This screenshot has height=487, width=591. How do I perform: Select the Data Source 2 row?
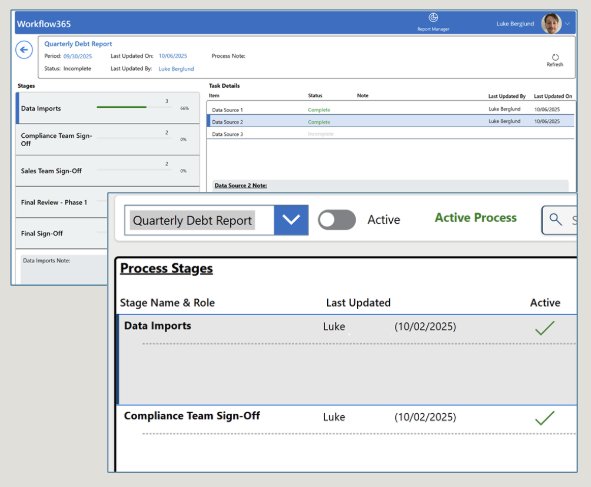click(x=390, y=121)
